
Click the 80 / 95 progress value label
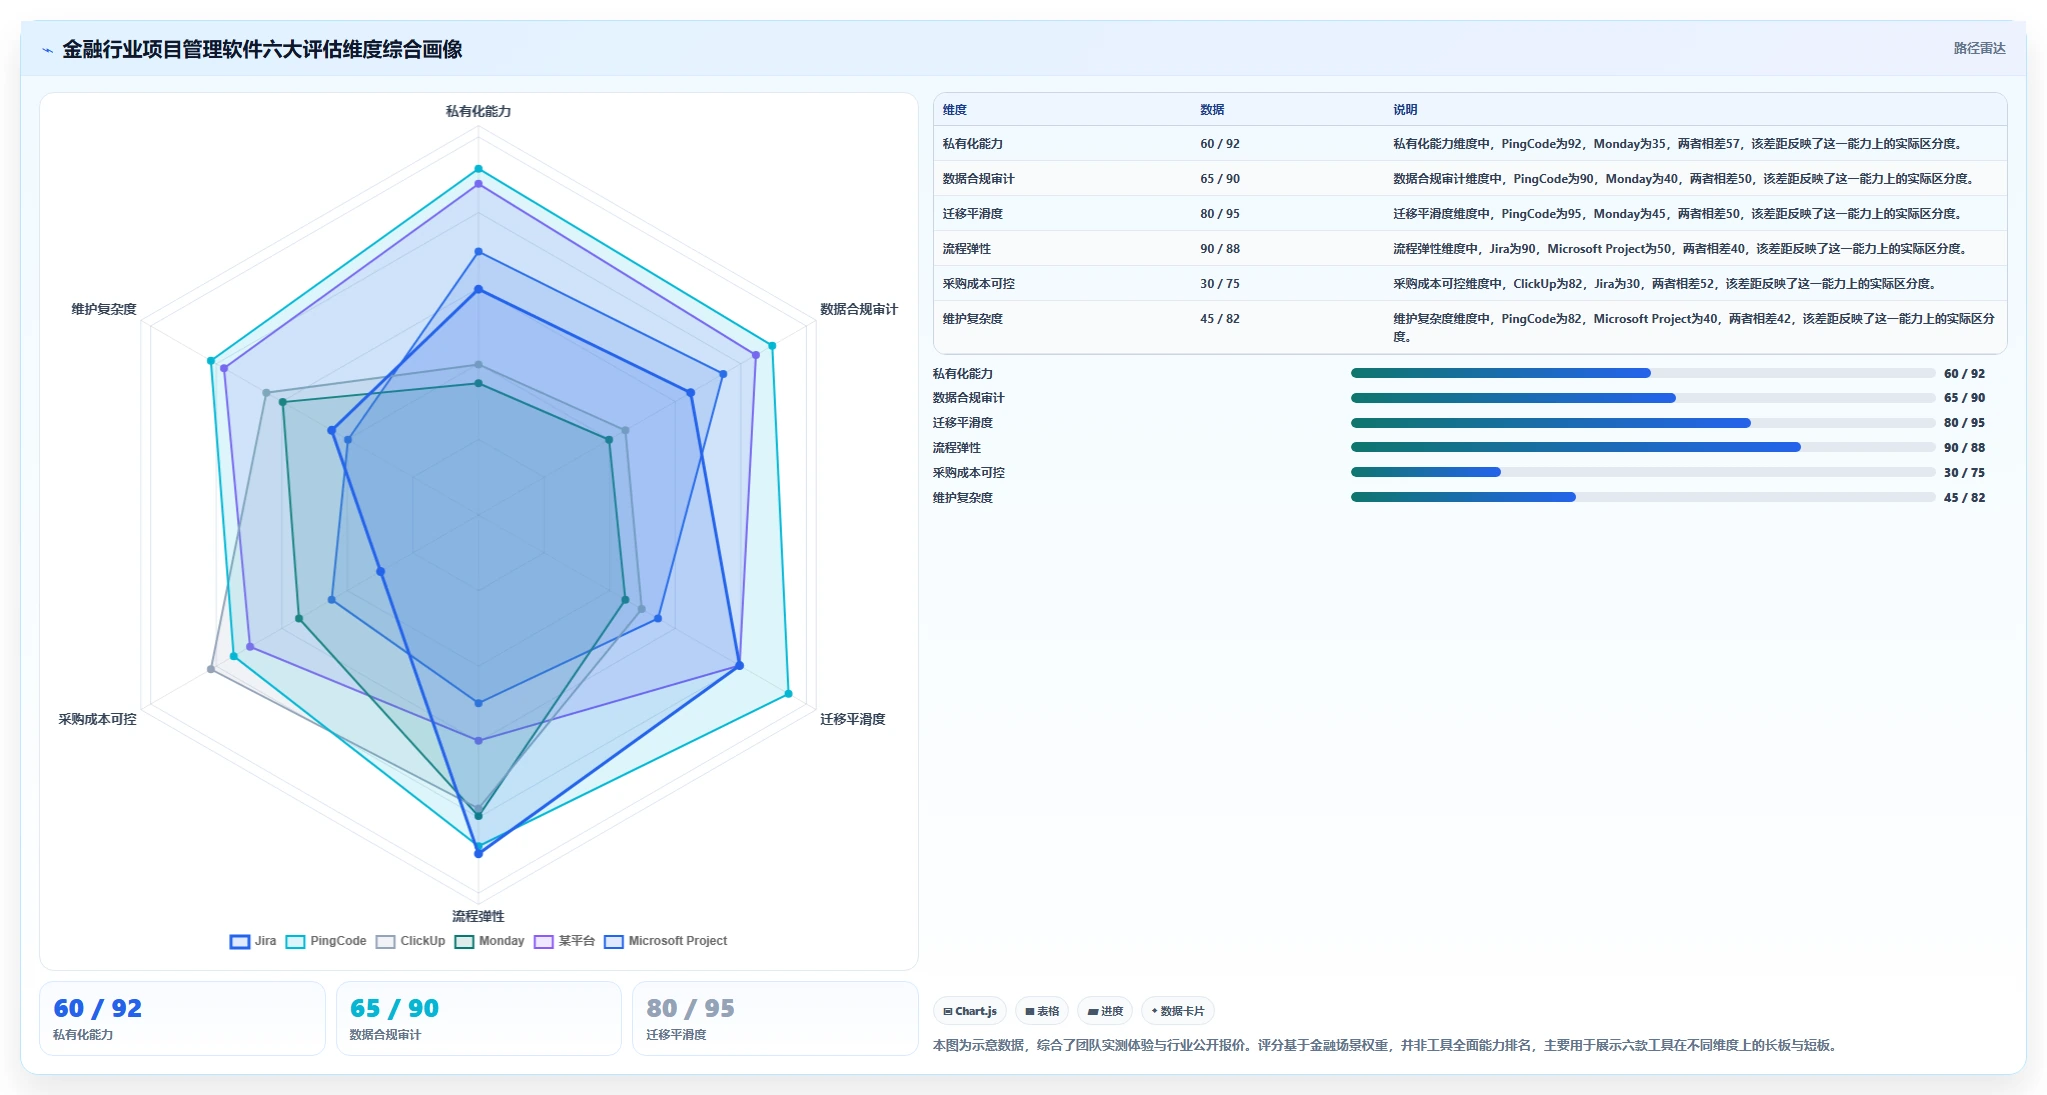point(1964,423)
